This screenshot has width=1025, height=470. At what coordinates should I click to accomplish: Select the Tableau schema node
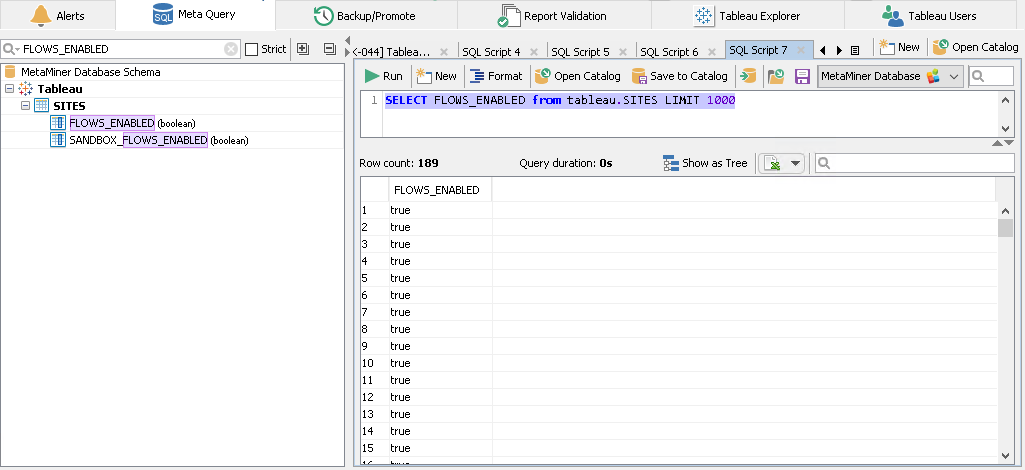click(x=60, y=89)
